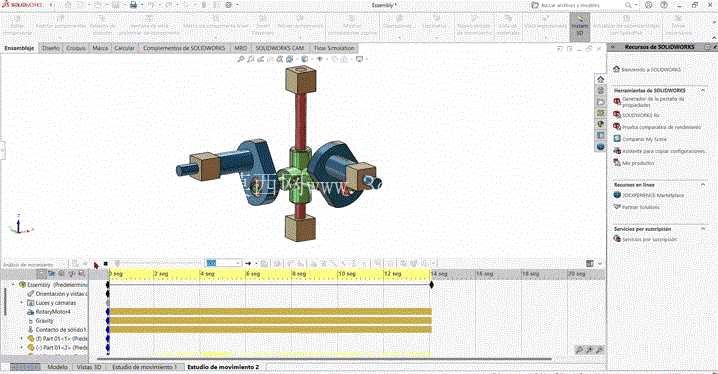718x374 pixels.
Task: Stop the motion study playback
Action: tap(106, 264)
